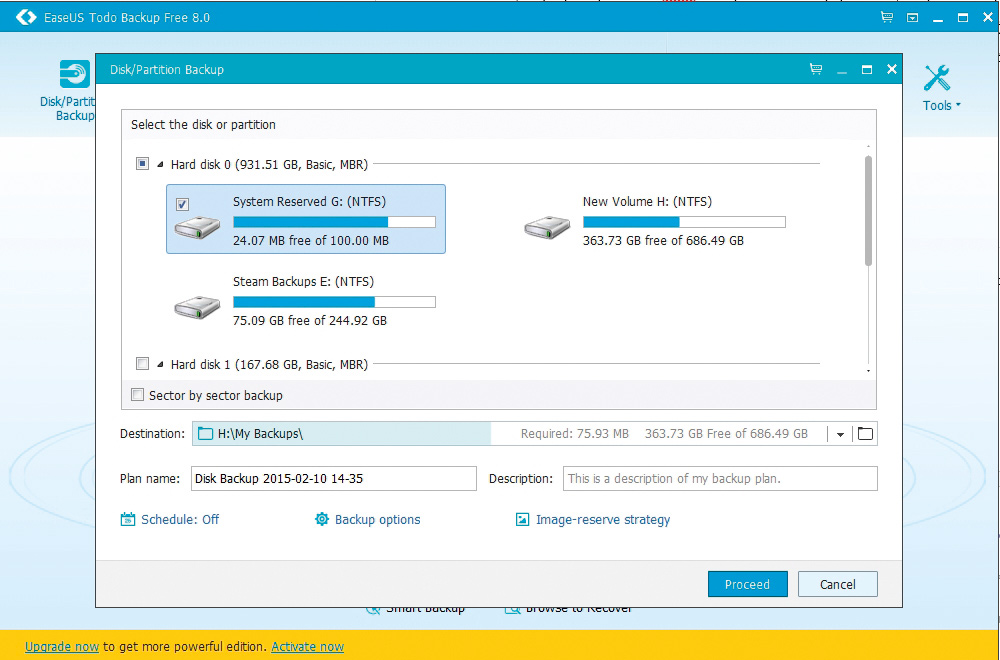Click the scroll up arrow in partition list
Image resolution: width=1000 pixels, height=660 pixels.
coord(868,147)
